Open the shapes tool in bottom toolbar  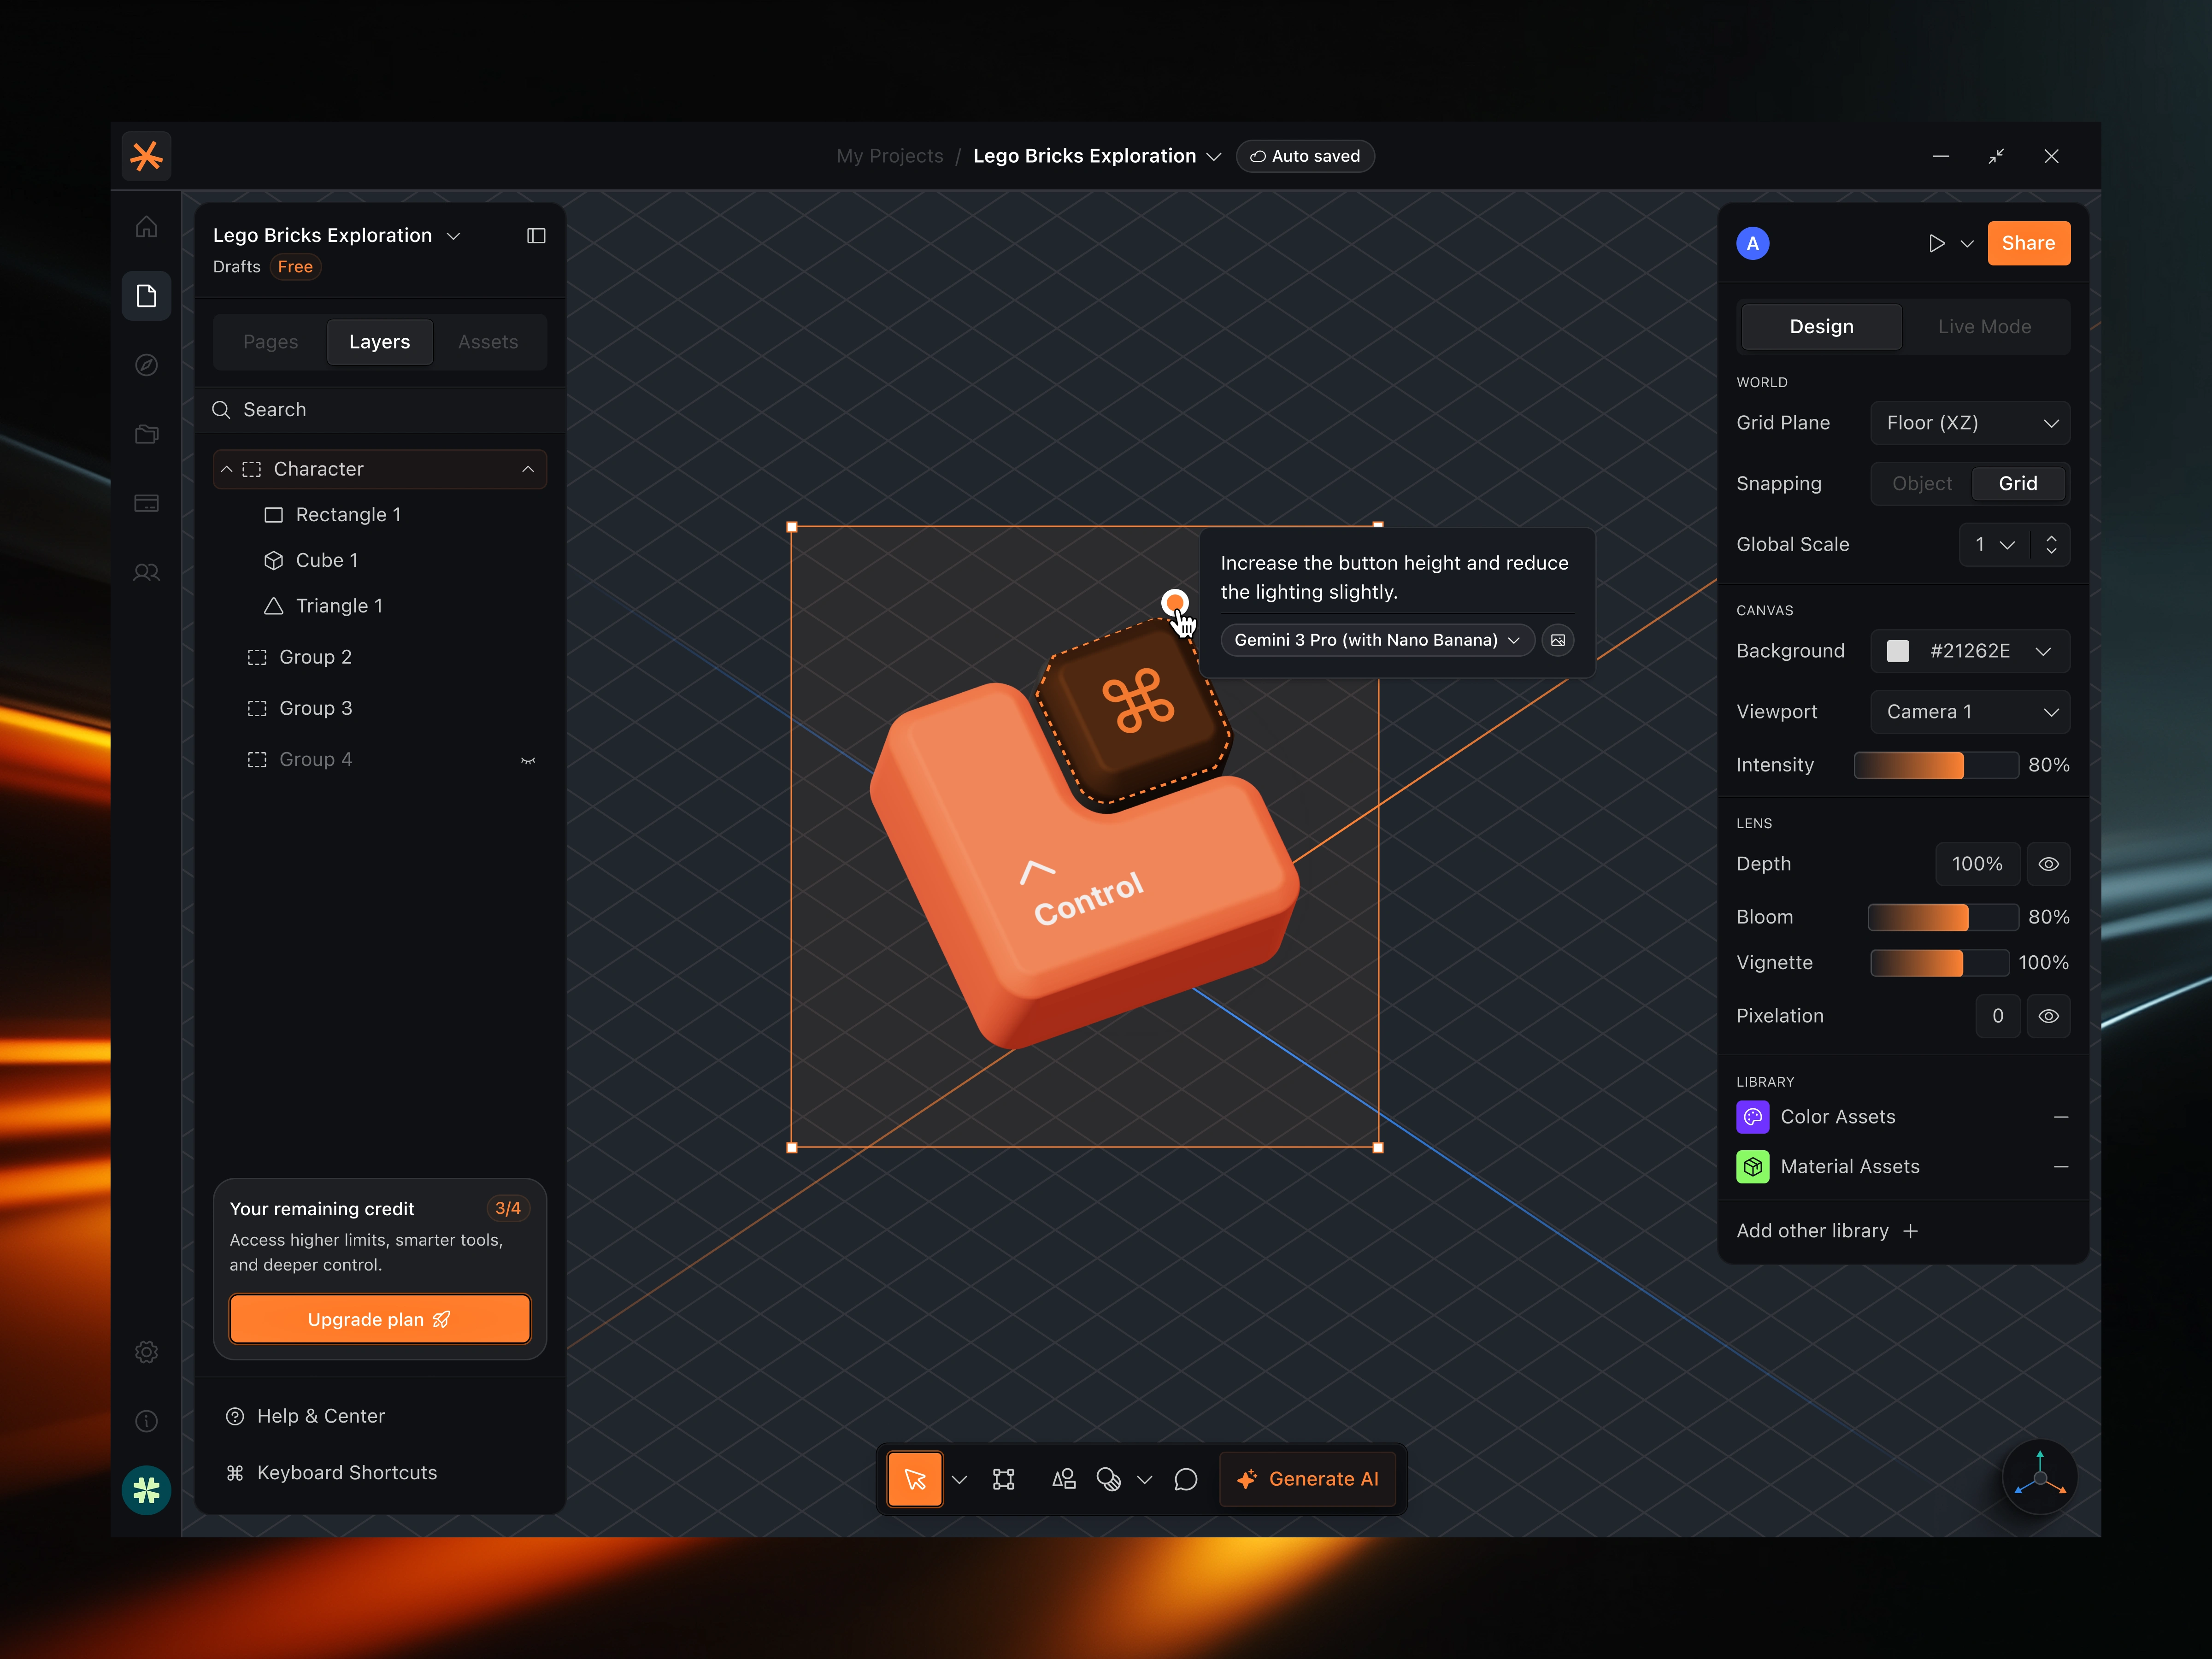(x=1063, y=1479)
